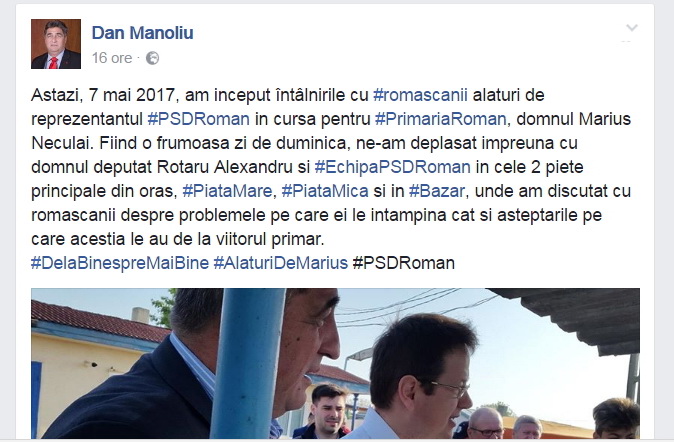Open the #romascanii hashtag
Screen dimensions: 674x442
420,95
